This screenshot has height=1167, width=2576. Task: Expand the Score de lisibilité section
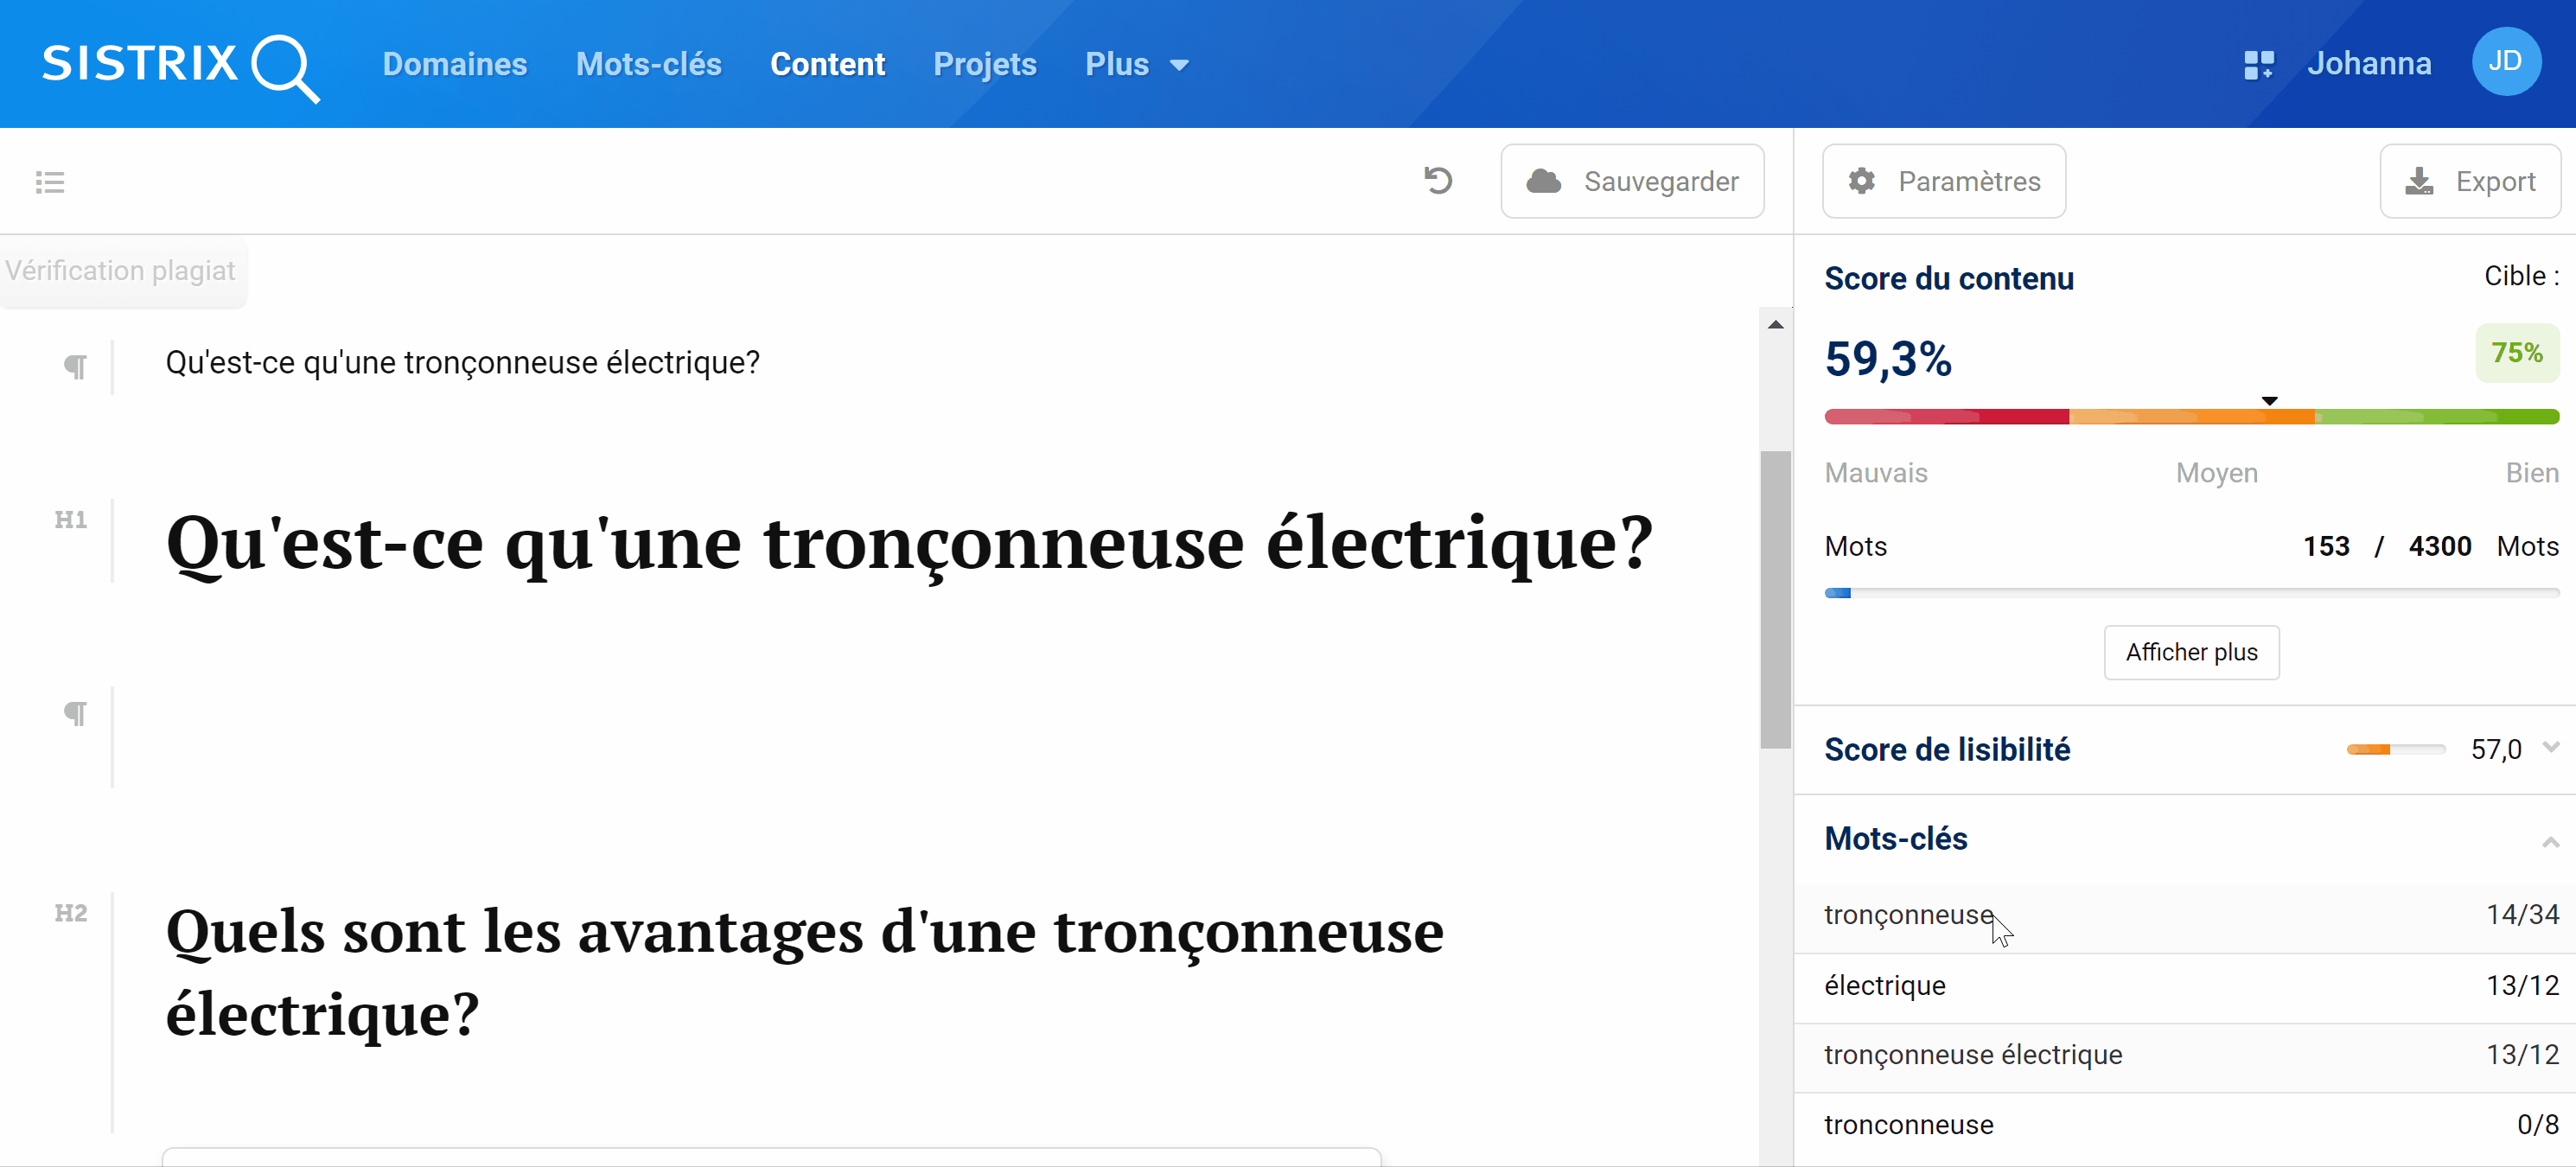click(2551, 748)
